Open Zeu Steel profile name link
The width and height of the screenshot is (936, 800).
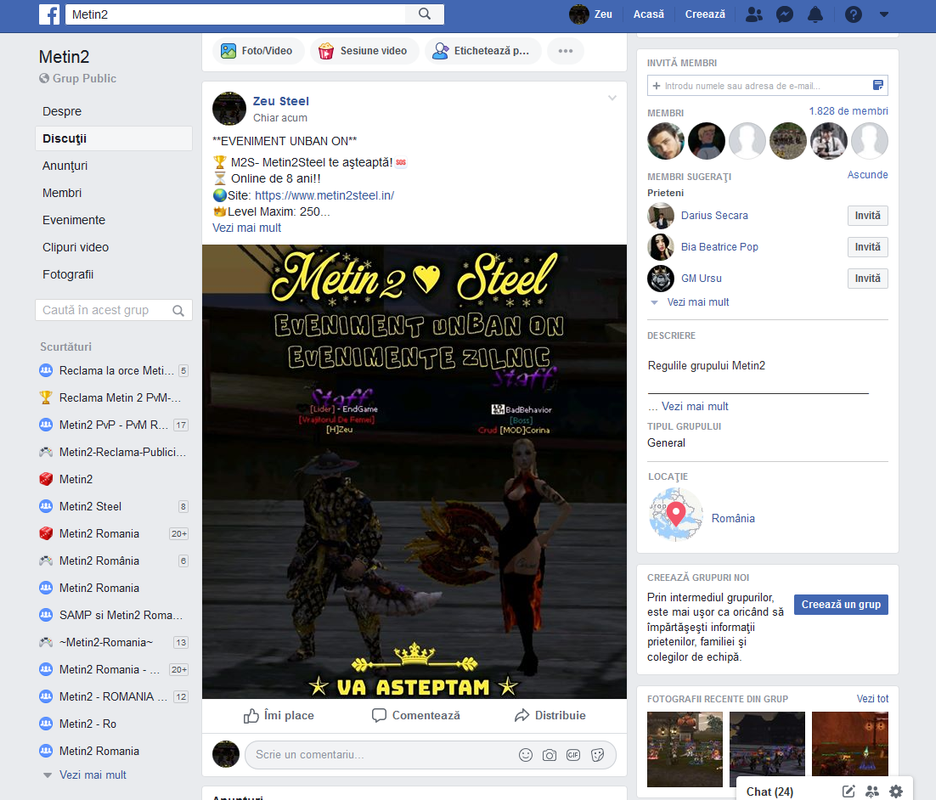(x=281, y=101)
